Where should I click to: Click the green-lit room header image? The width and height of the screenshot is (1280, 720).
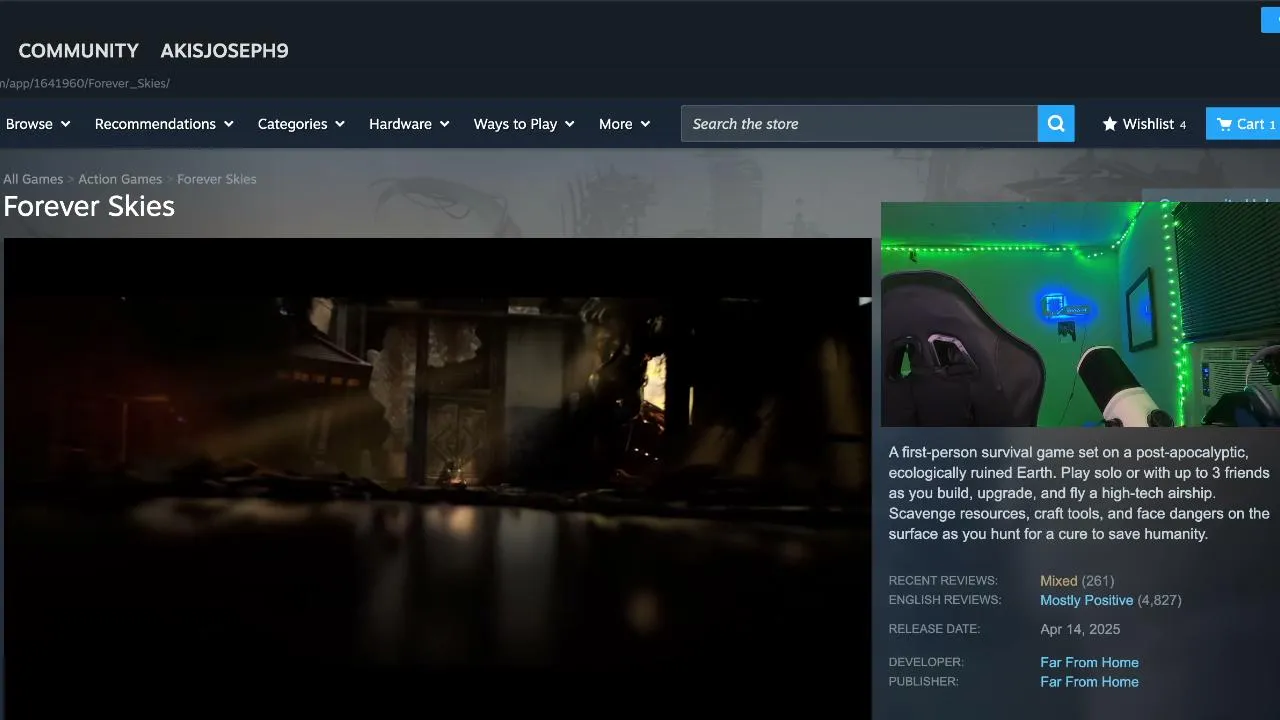pos(1080,314)
